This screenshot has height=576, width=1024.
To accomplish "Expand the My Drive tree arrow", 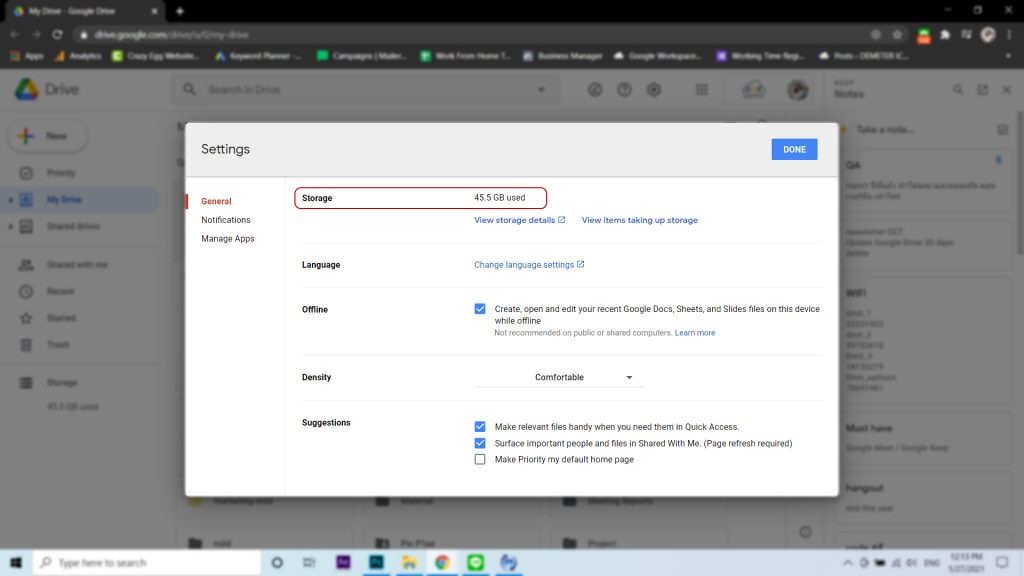I will point(10,200).
